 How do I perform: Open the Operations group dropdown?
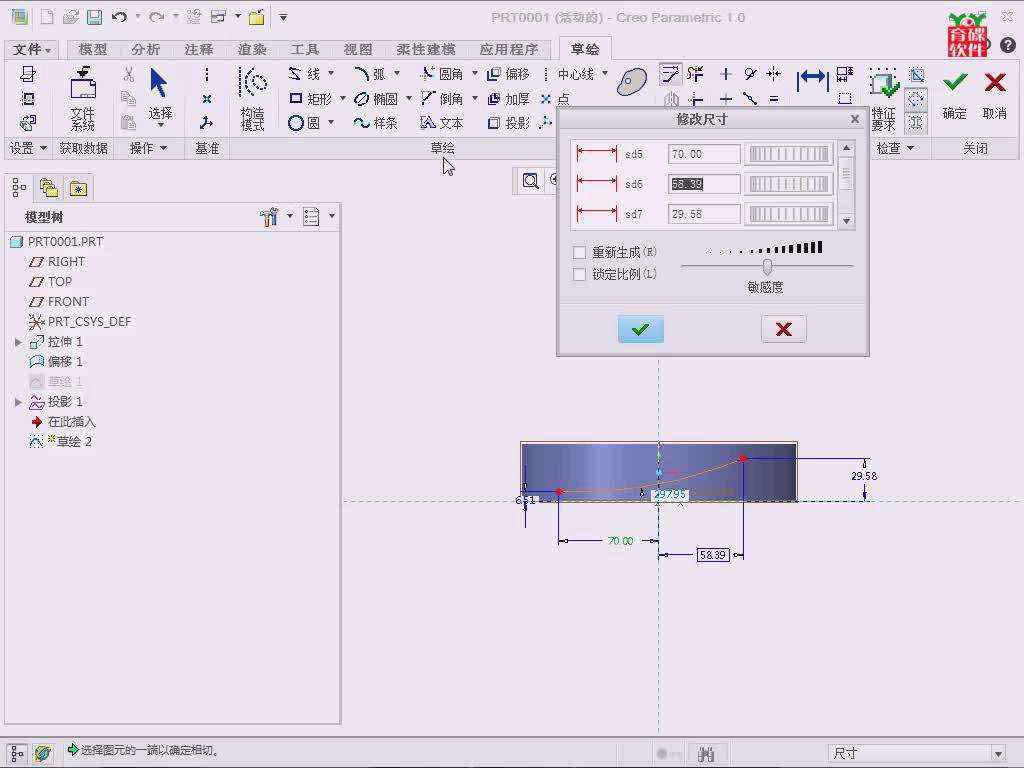[148, 148]
